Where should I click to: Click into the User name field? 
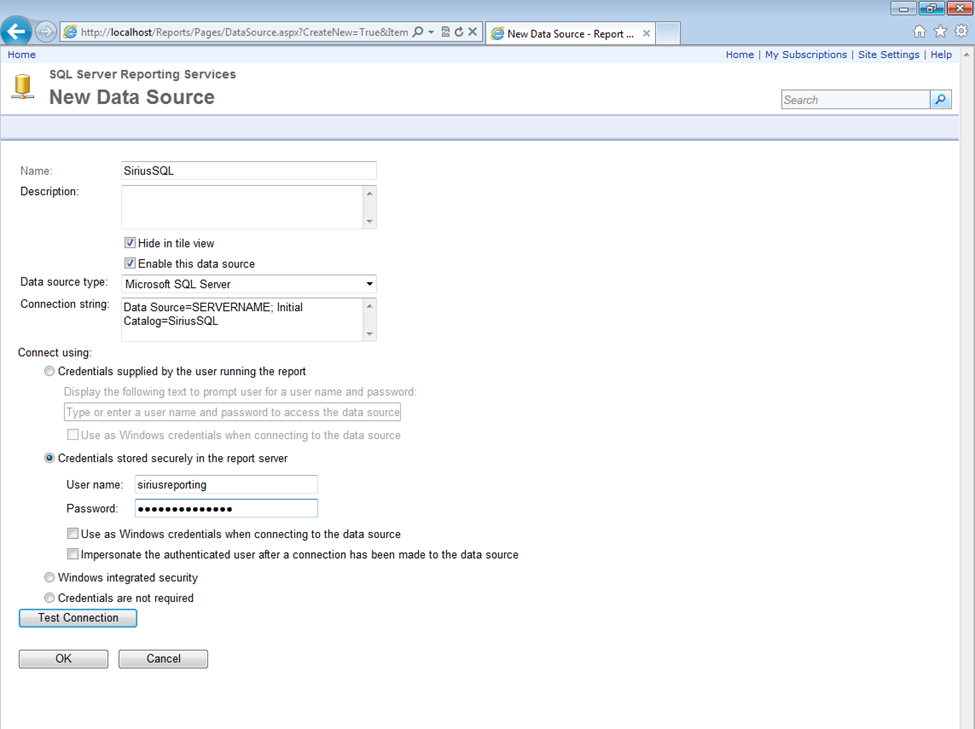coord(225,485)
